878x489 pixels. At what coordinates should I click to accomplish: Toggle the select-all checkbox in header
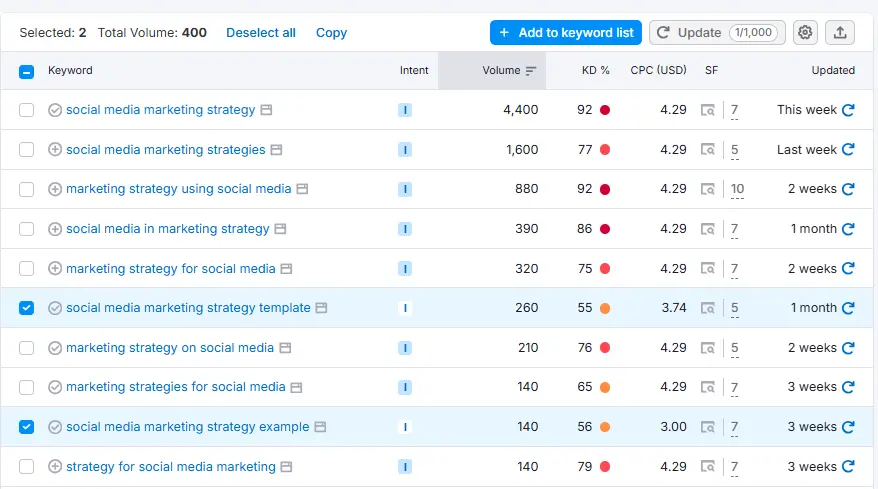tap(27, 71)
